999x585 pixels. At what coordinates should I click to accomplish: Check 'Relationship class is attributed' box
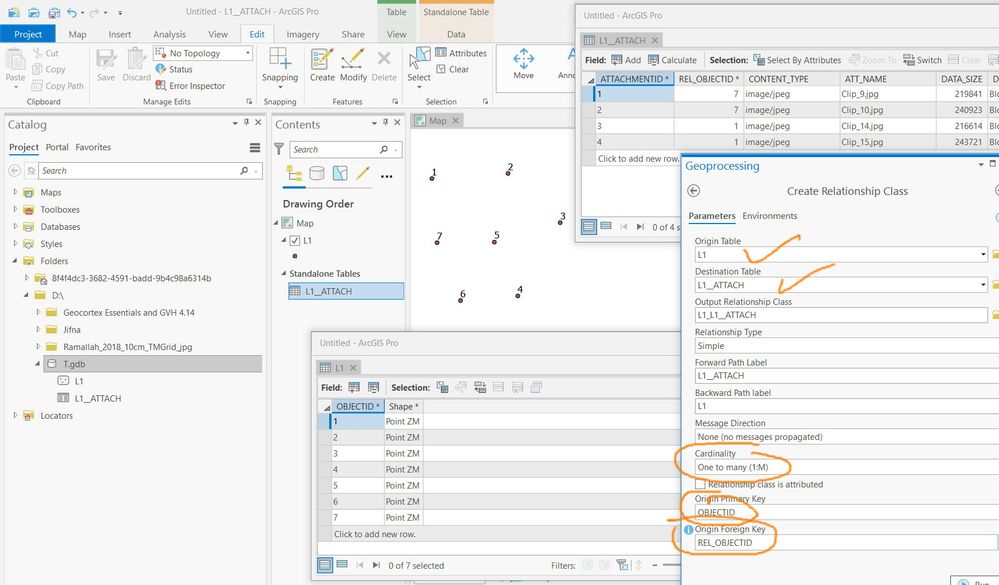pyautogui.click(x=700, y=484)
